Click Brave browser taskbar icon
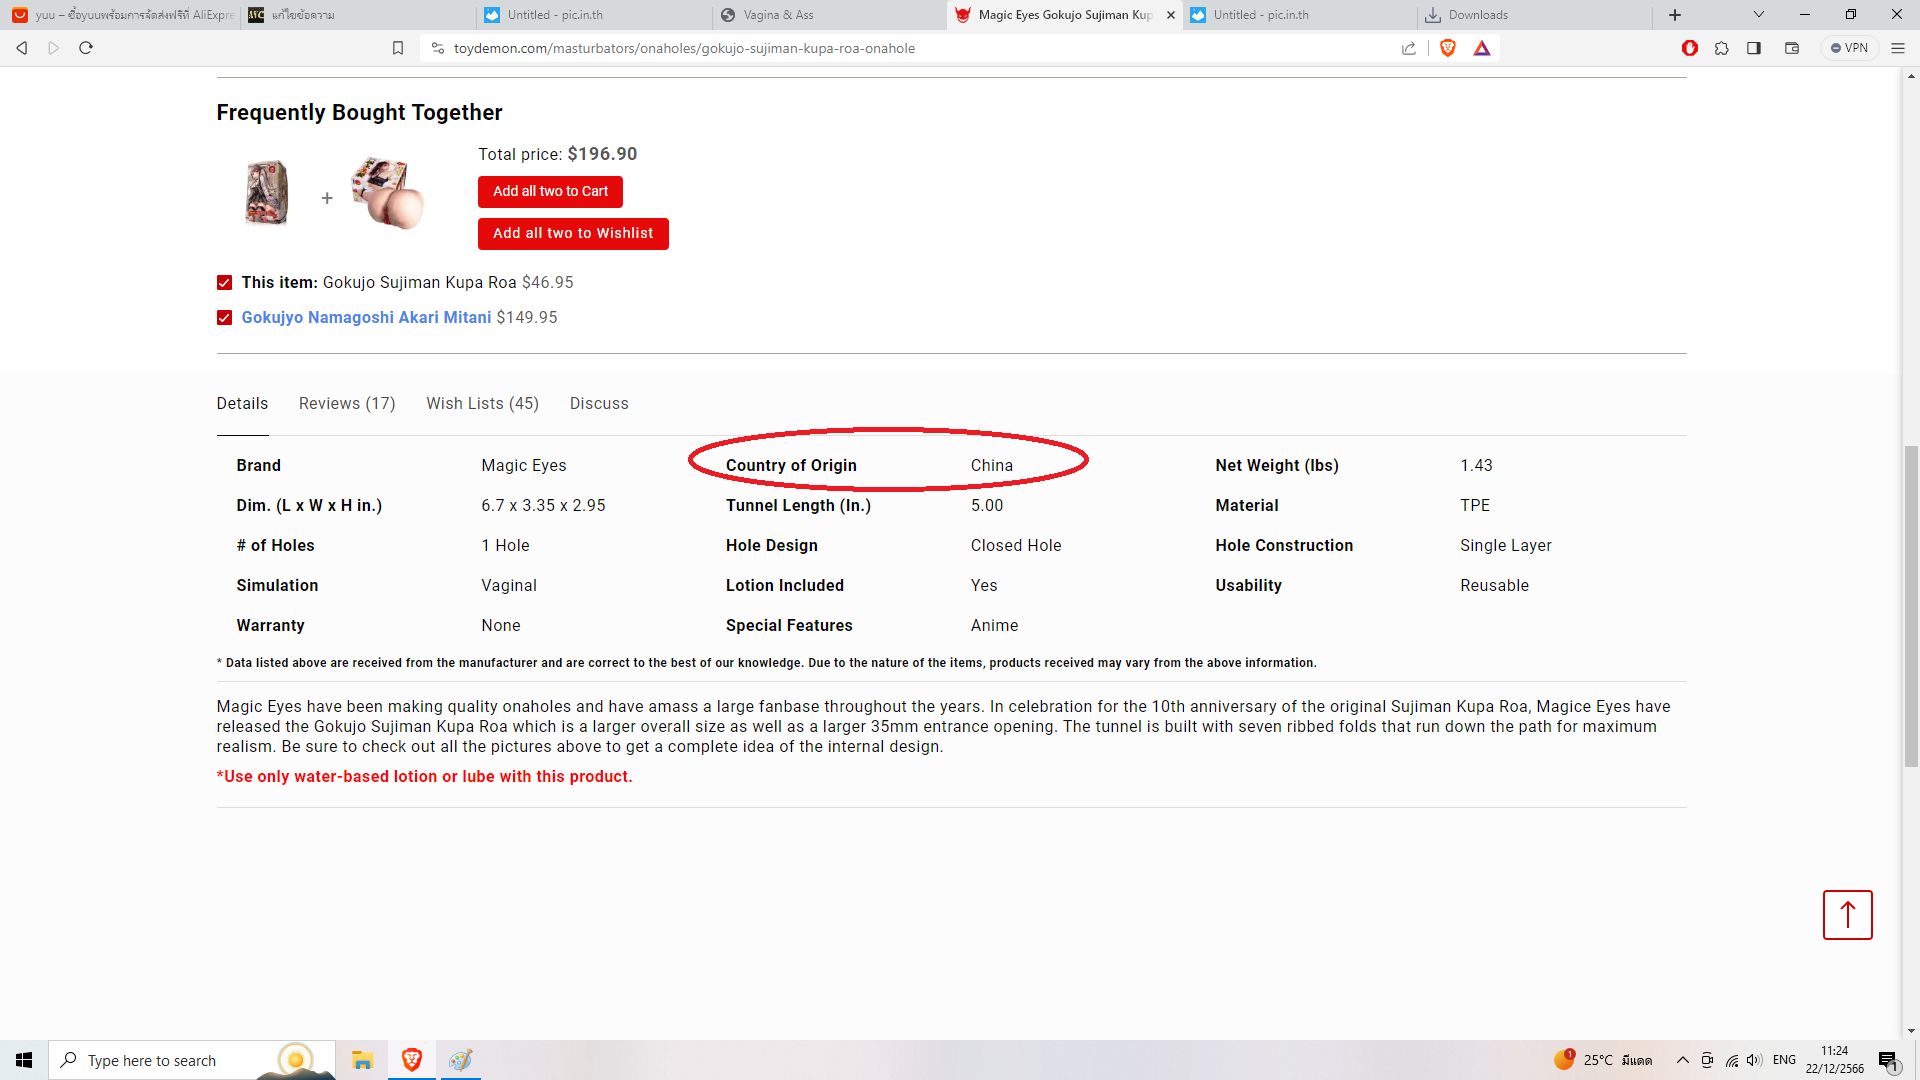The image size is (1920, 1080). (x=412, y=1060)
